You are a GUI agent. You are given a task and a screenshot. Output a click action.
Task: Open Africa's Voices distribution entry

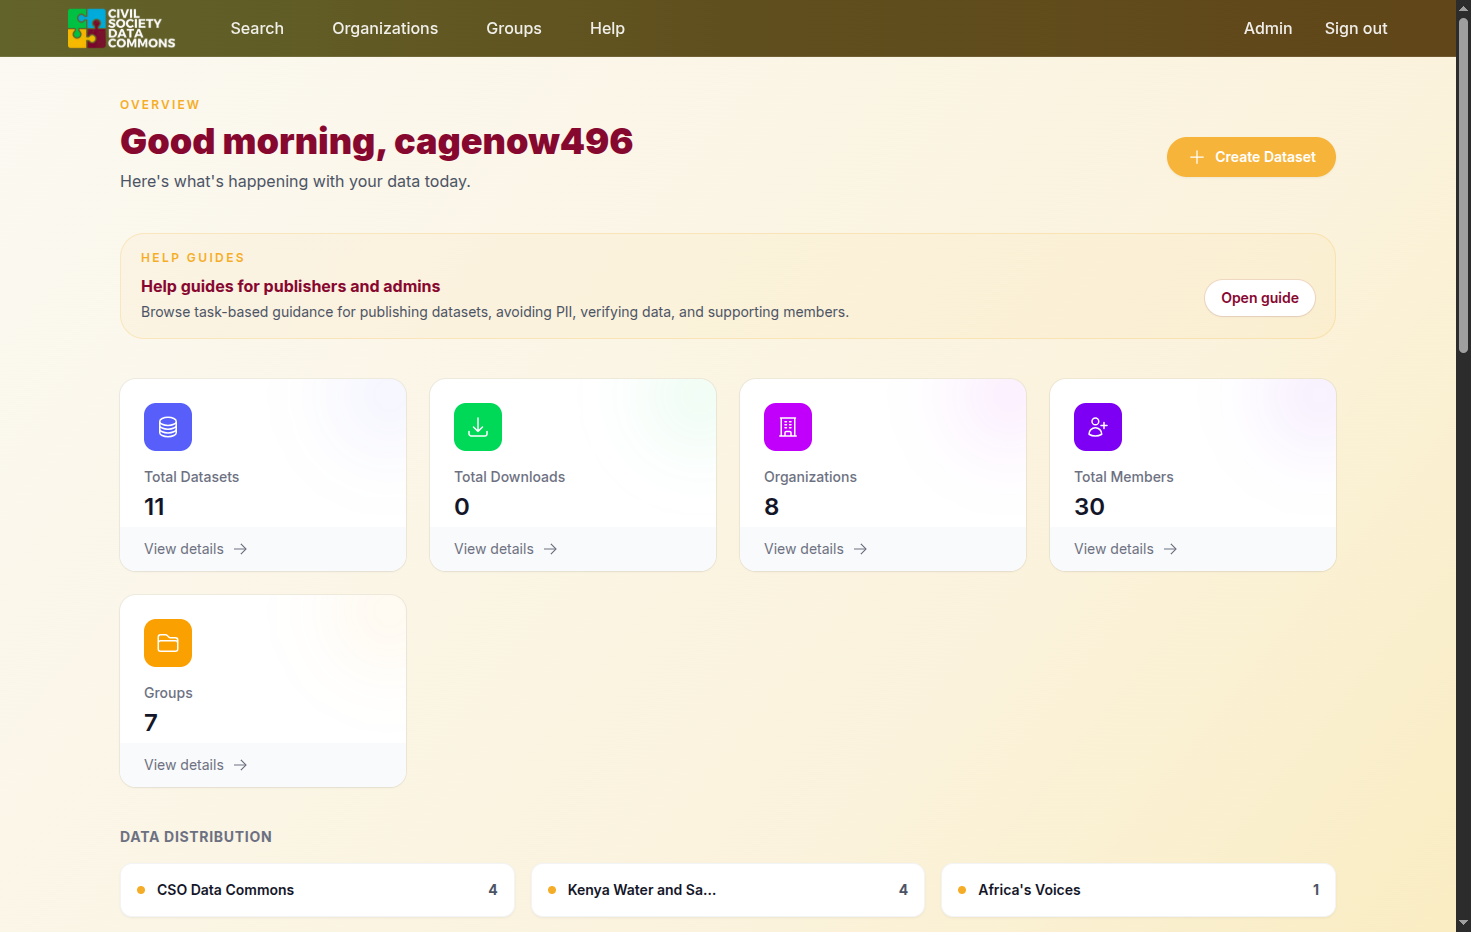point(1138,890)
